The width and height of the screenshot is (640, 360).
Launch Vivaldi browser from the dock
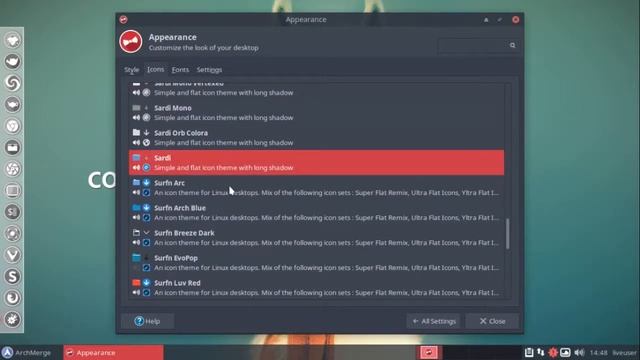(x=12, y=255)
